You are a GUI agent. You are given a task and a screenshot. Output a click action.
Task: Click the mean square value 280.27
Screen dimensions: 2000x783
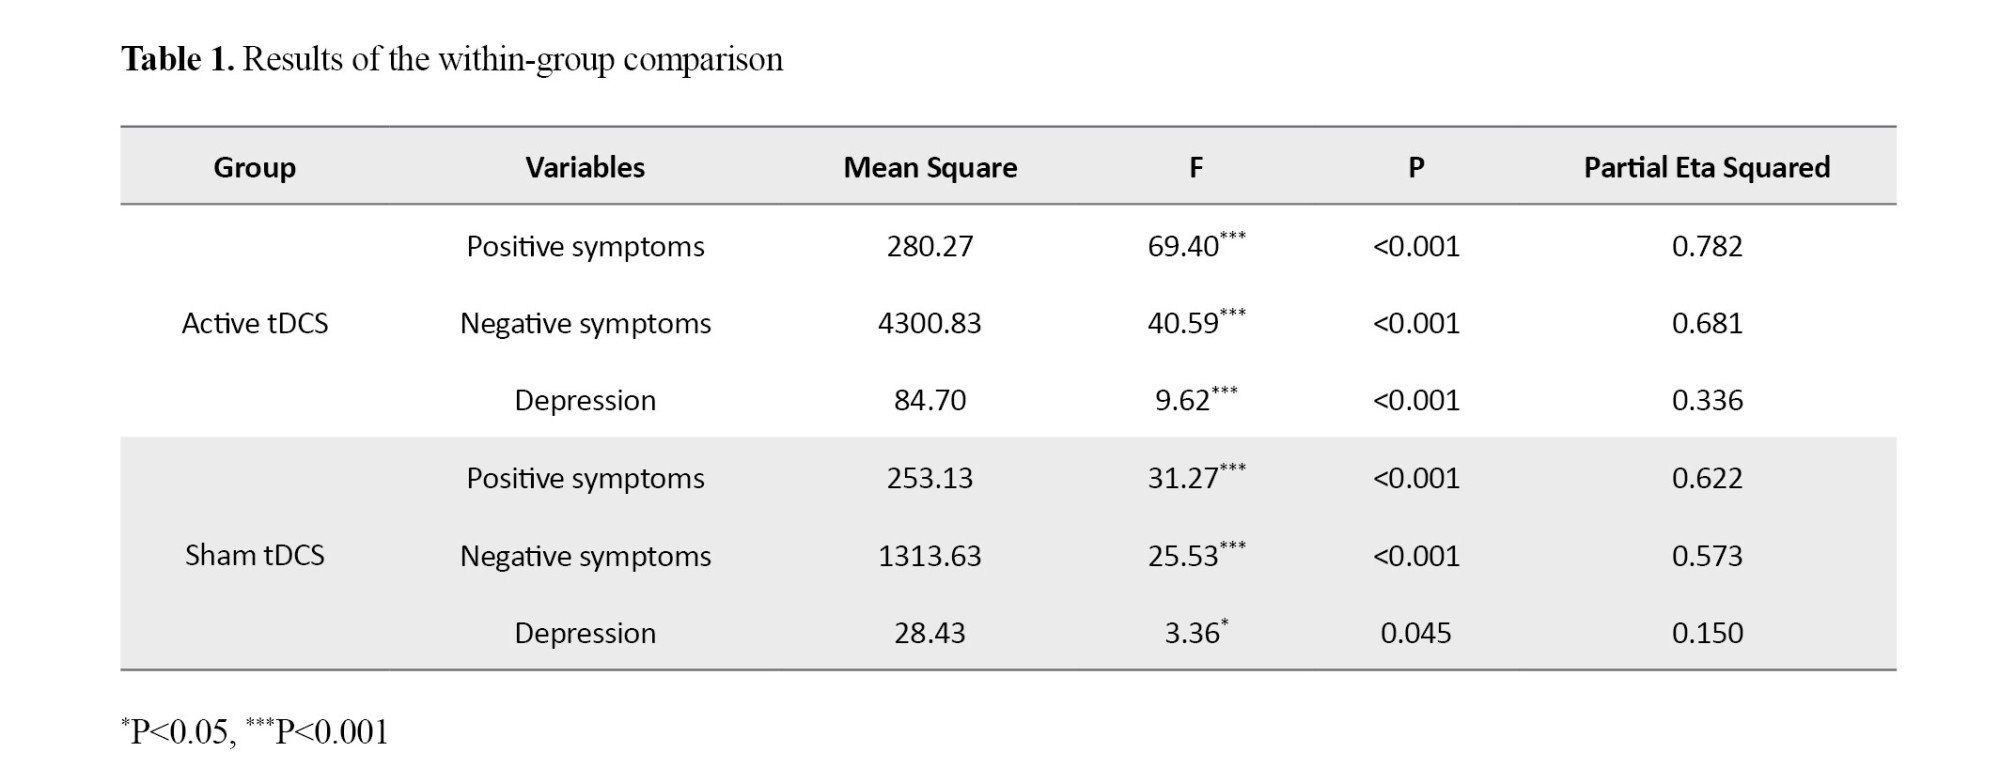(930, 246)
